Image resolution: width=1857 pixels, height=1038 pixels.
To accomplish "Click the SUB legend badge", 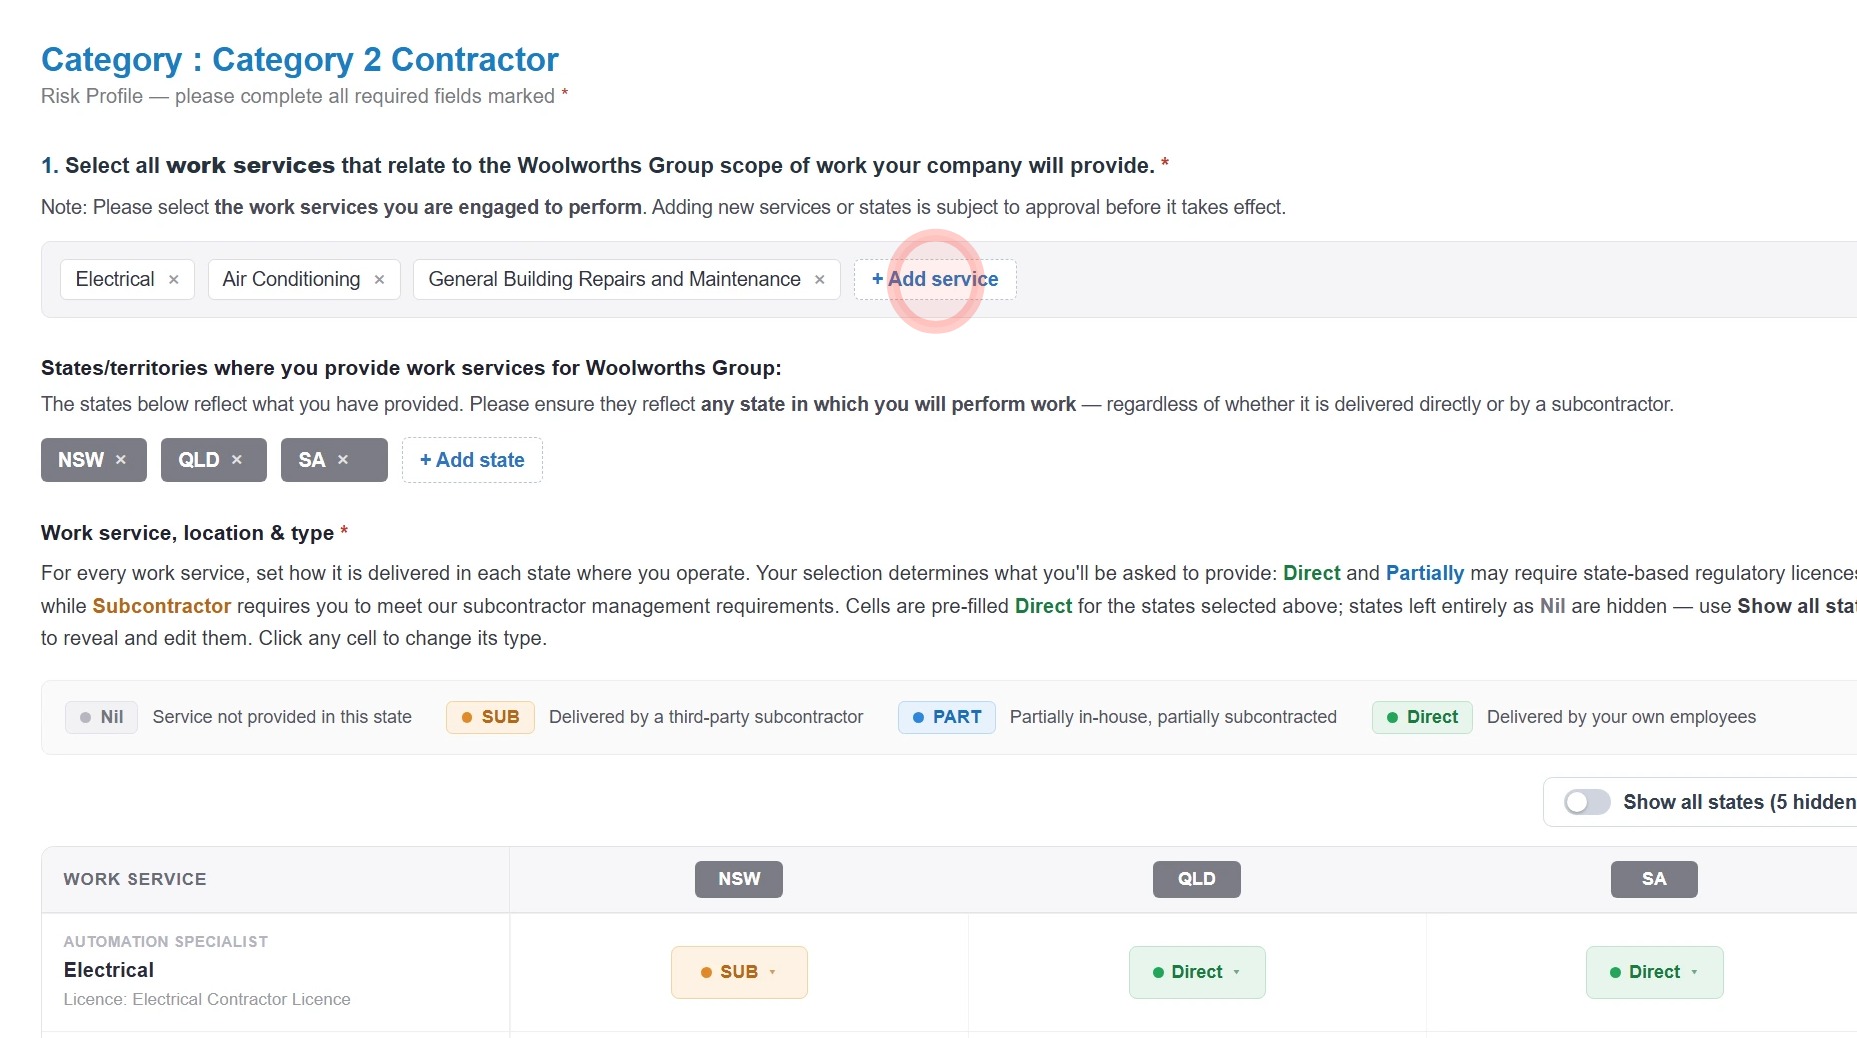I will pyautogui.click(x=490, y=717).
